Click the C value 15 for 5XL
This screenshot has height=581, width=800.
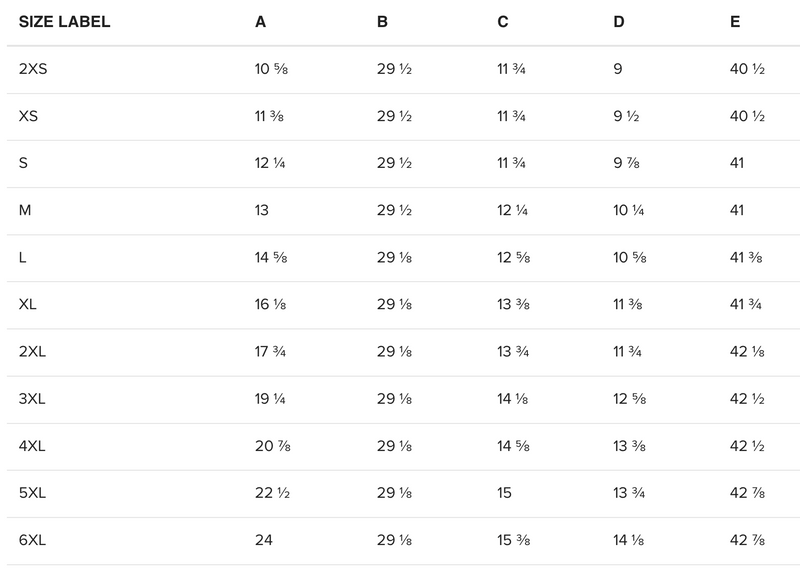505,494
